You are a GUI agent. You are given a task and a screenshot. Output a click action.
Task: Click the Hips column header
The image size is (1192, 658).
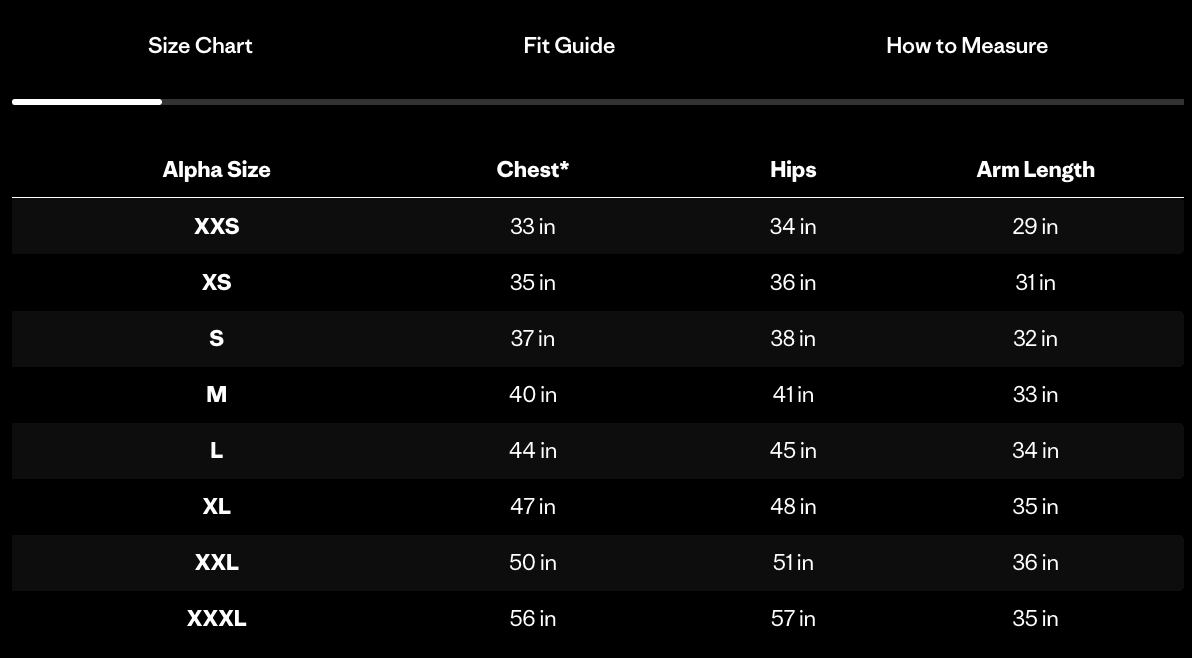[x=793, y=169]
